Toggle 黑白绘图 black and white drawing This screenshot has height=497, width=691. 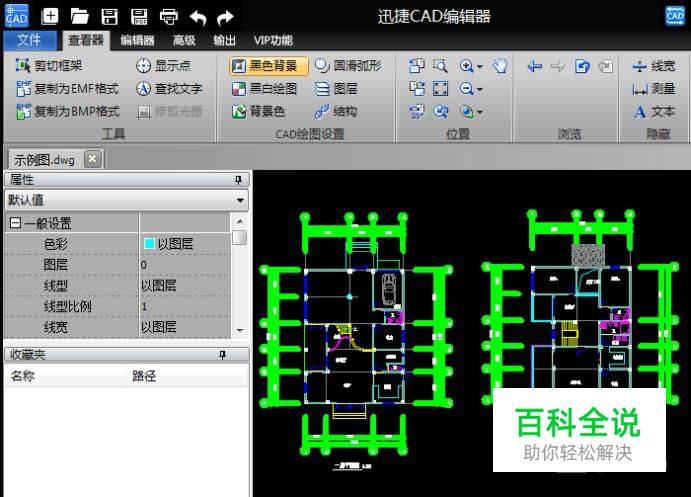click(x=264, y=89)
